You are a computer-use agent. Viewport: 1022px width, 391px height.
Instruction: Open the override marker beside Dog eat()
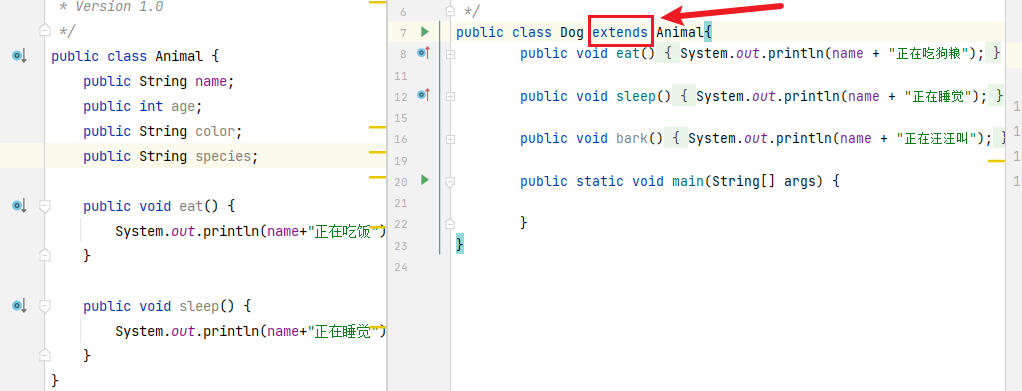coord(424,53)
